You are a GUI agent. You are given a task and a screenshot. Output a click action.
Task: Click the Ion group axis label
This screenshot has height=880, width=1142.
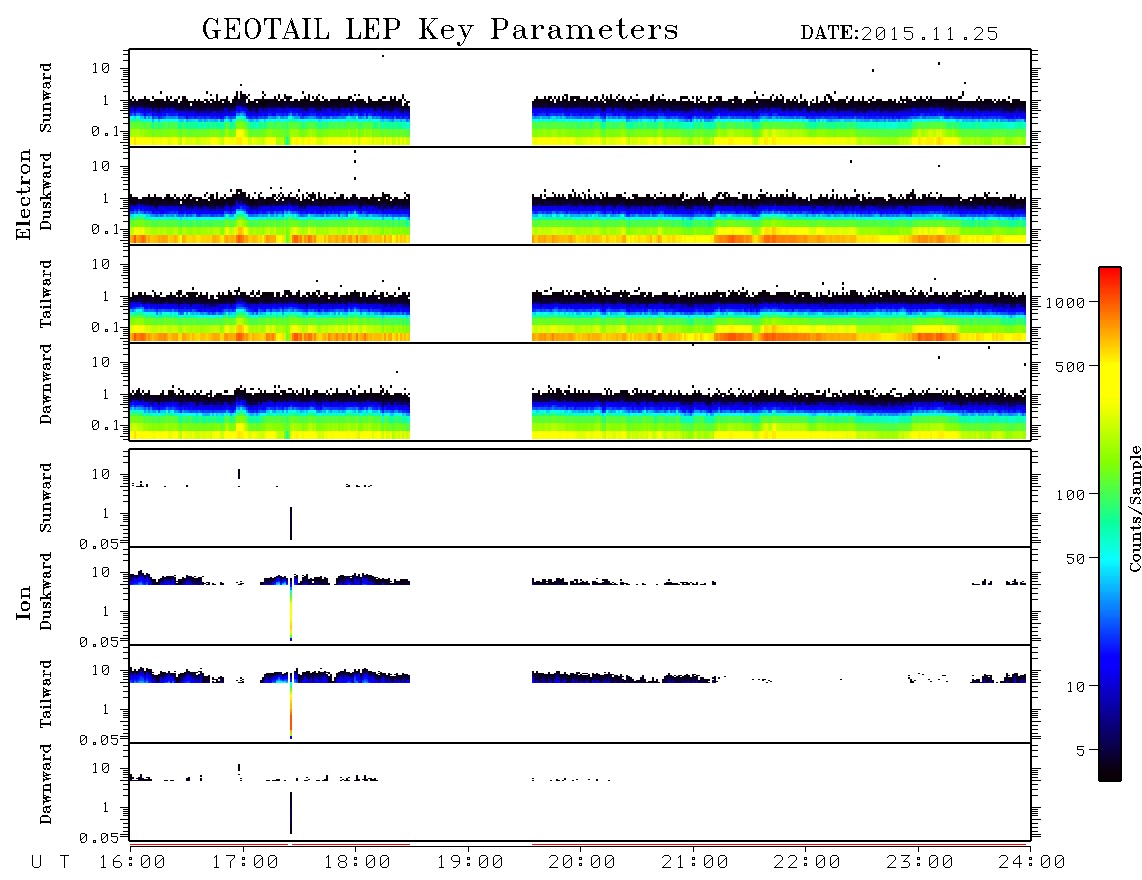[23, 602]
